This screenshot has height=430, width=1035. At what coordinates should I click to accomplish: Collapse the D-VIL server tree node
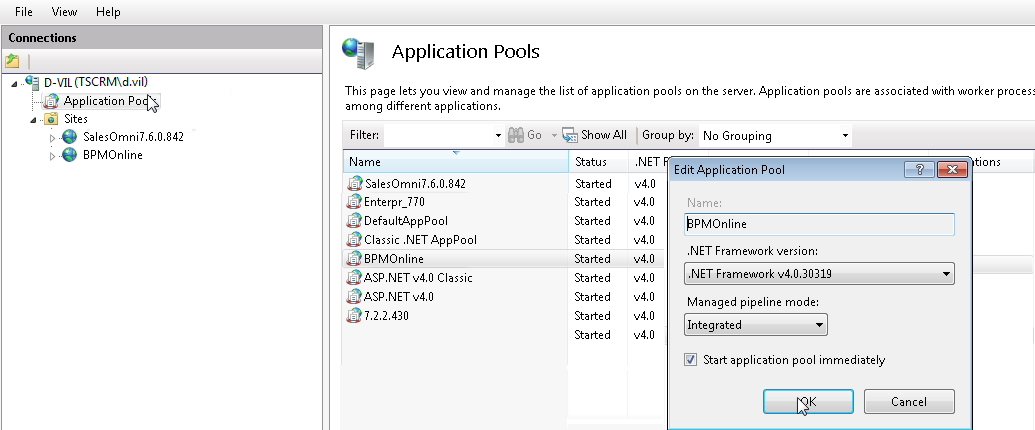coord(15,83)
